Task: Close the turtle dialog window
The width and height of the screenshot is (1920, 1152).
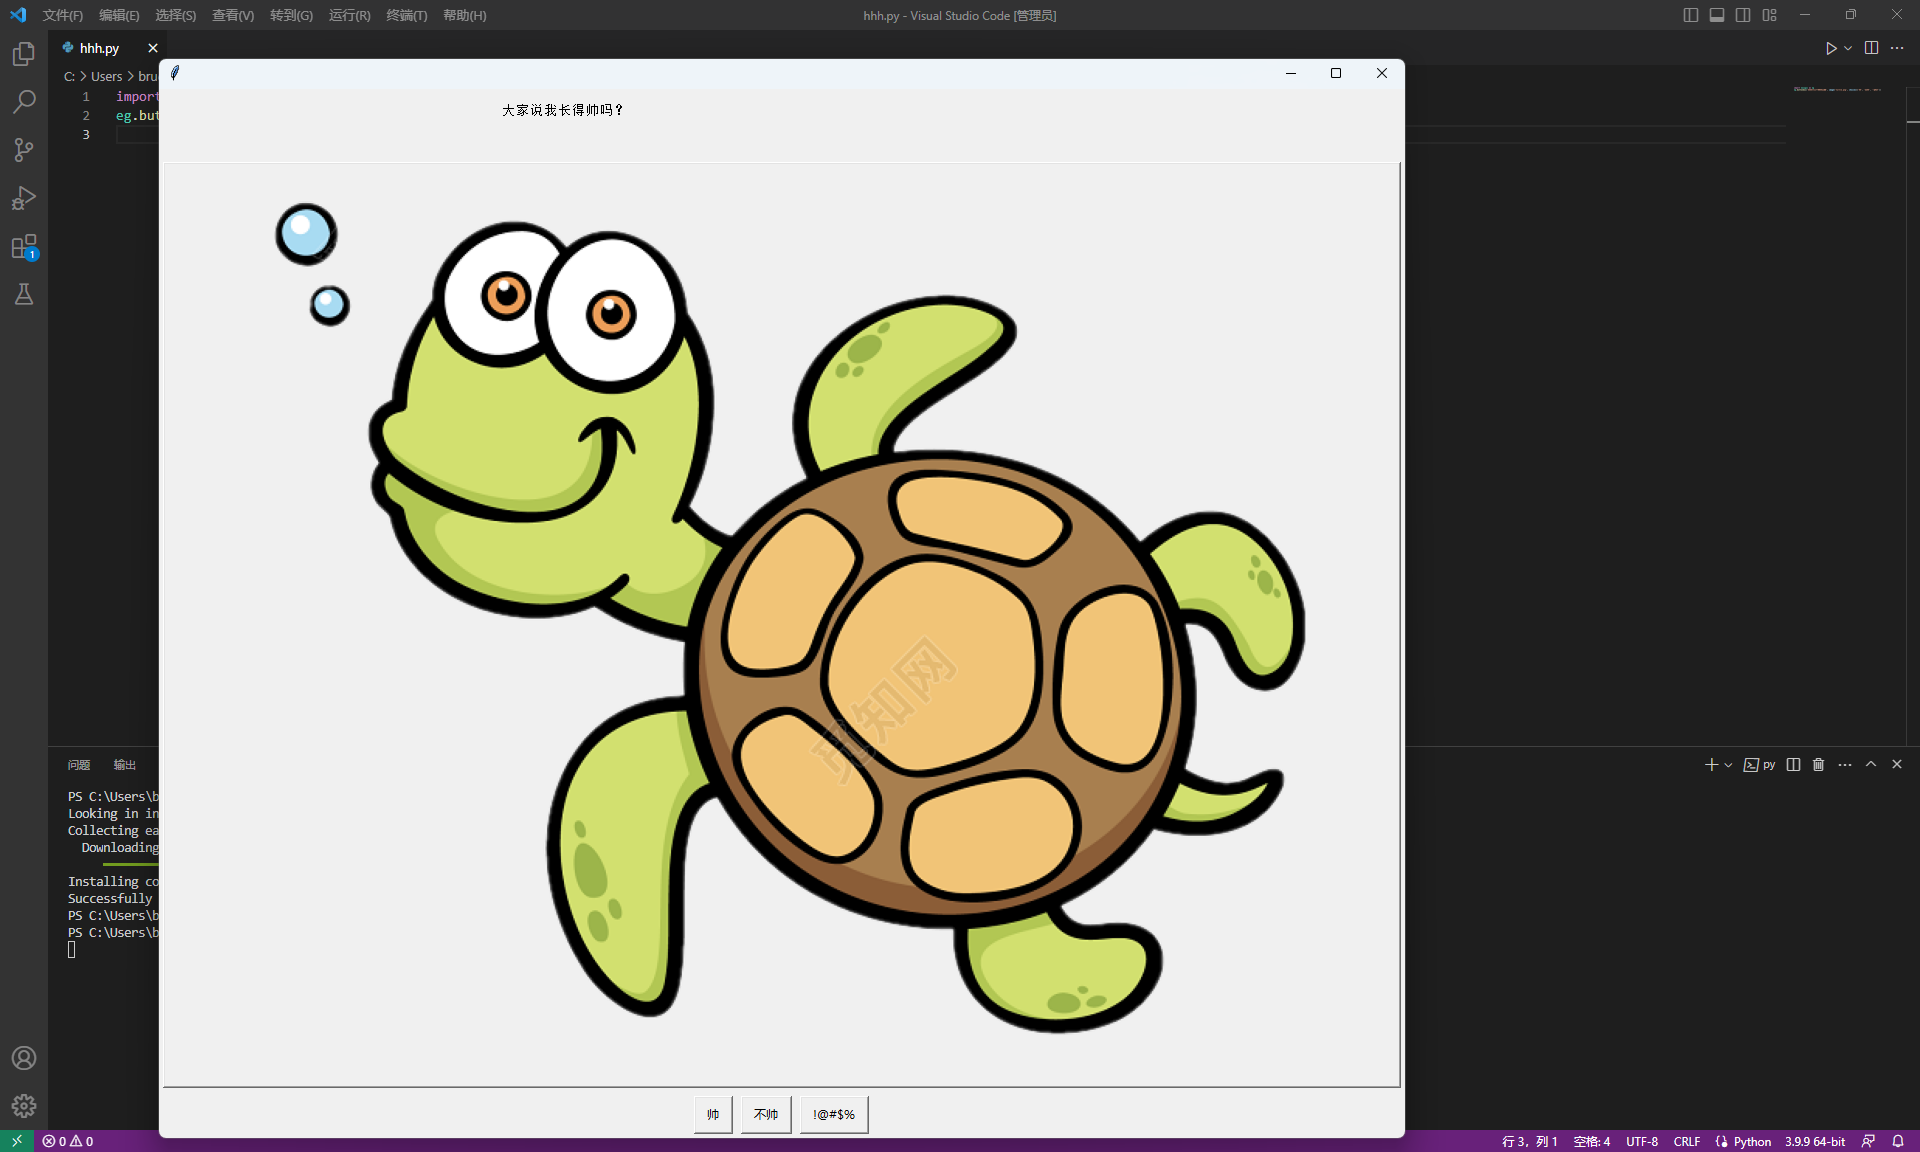Action: pyautogui.click(x=1381, y=73)
